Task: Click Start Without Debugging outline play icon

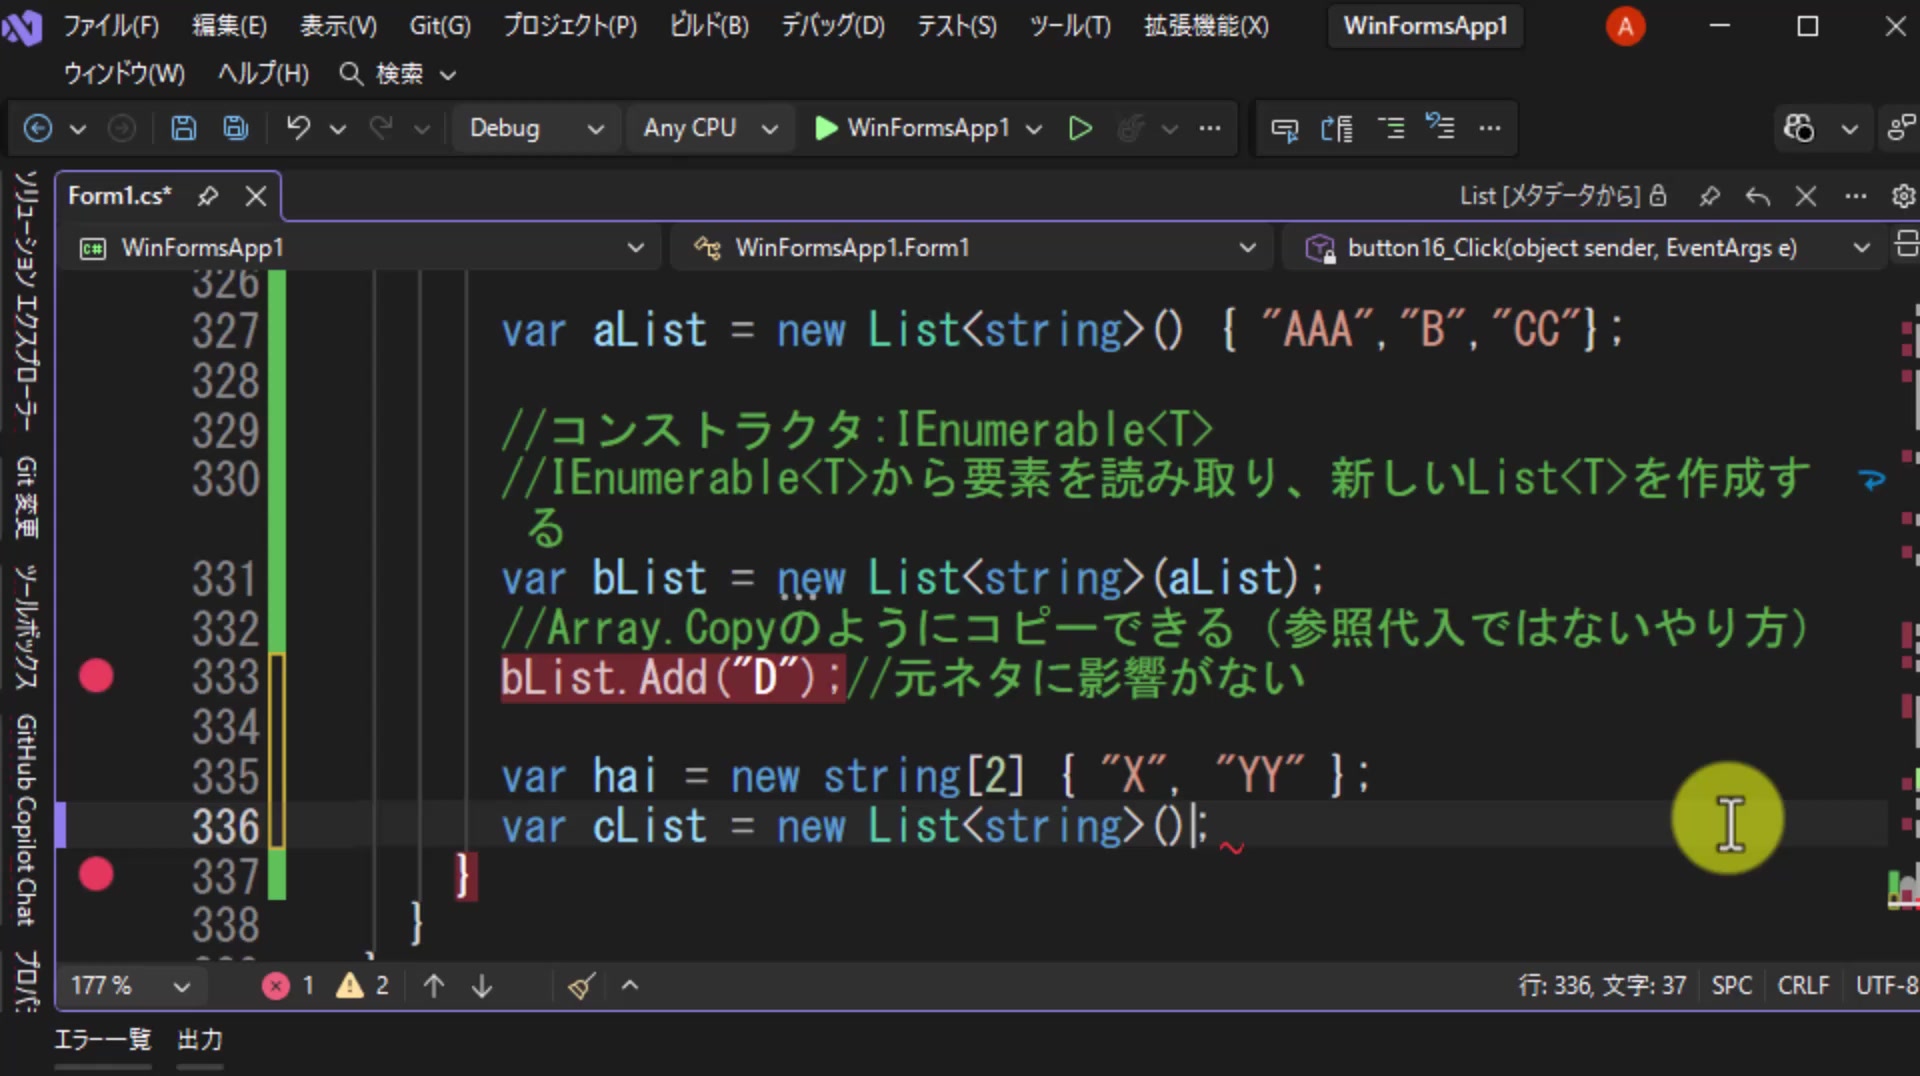Action: [1080, 128]
